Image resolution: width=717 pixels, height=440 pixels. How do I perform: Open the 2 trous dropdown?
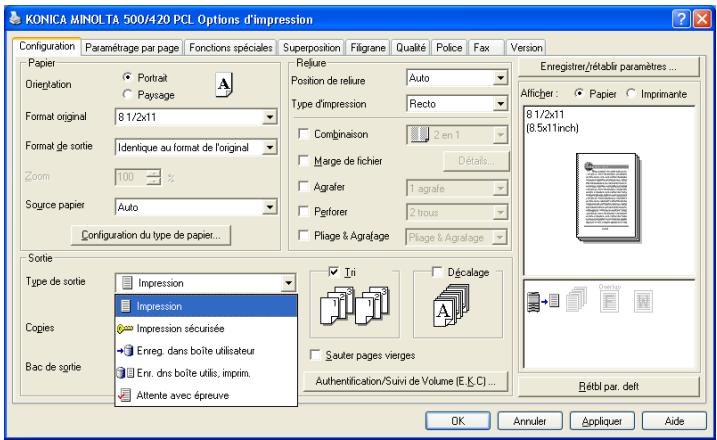coord(501,212)
